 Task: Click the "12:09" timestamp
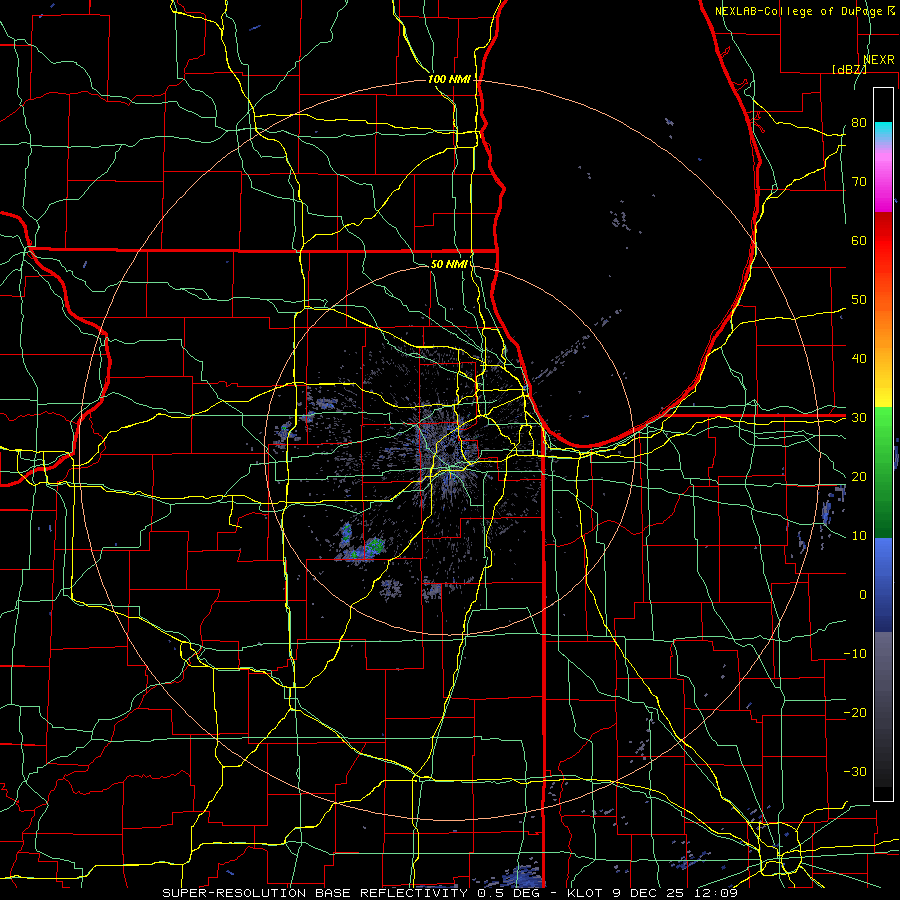[x=714, y=893]
